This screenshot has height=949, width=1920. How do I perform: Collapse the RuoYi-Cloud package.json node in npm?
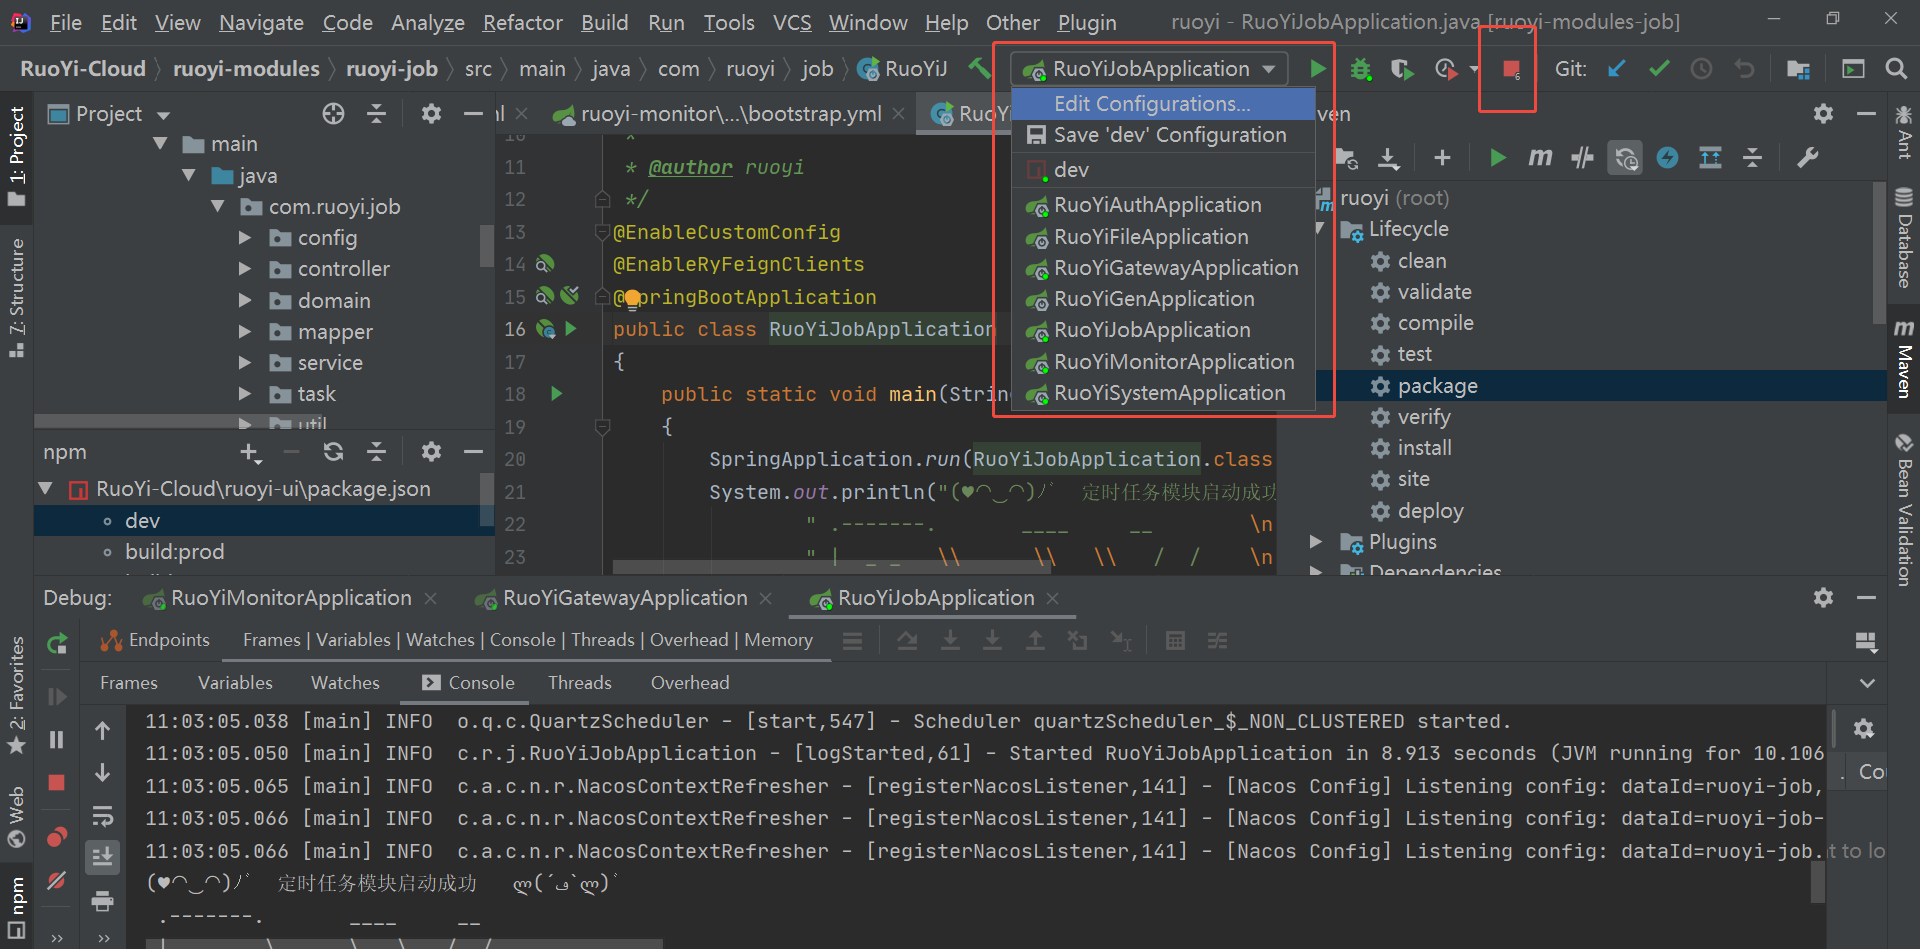46,489
